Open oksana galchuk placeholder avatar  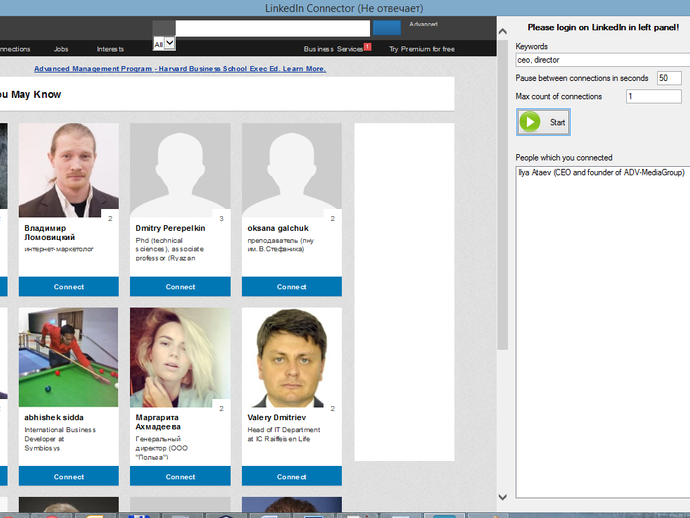coord(292,170)
